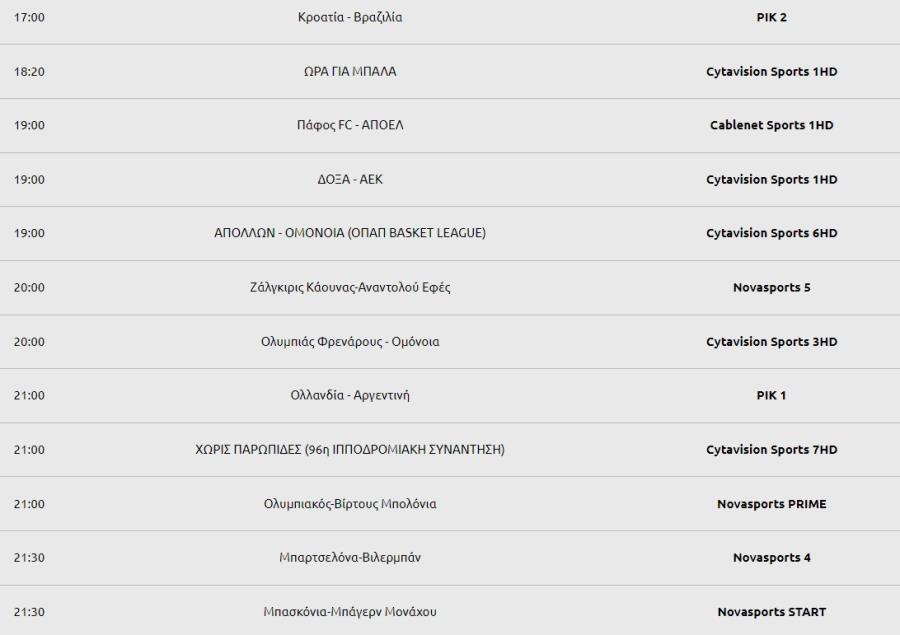Open the Ολυμπιακός-Βίρτους Μπολόνια game entry
Screen dimensions: 900x635
click(350, 504)
